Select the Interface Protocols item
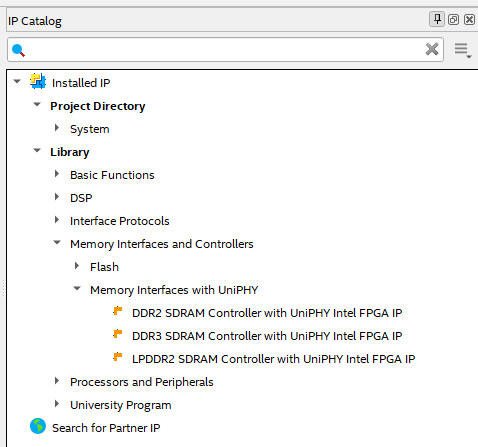This screenshot has height=447, width=478. click(x=120, y=221)
